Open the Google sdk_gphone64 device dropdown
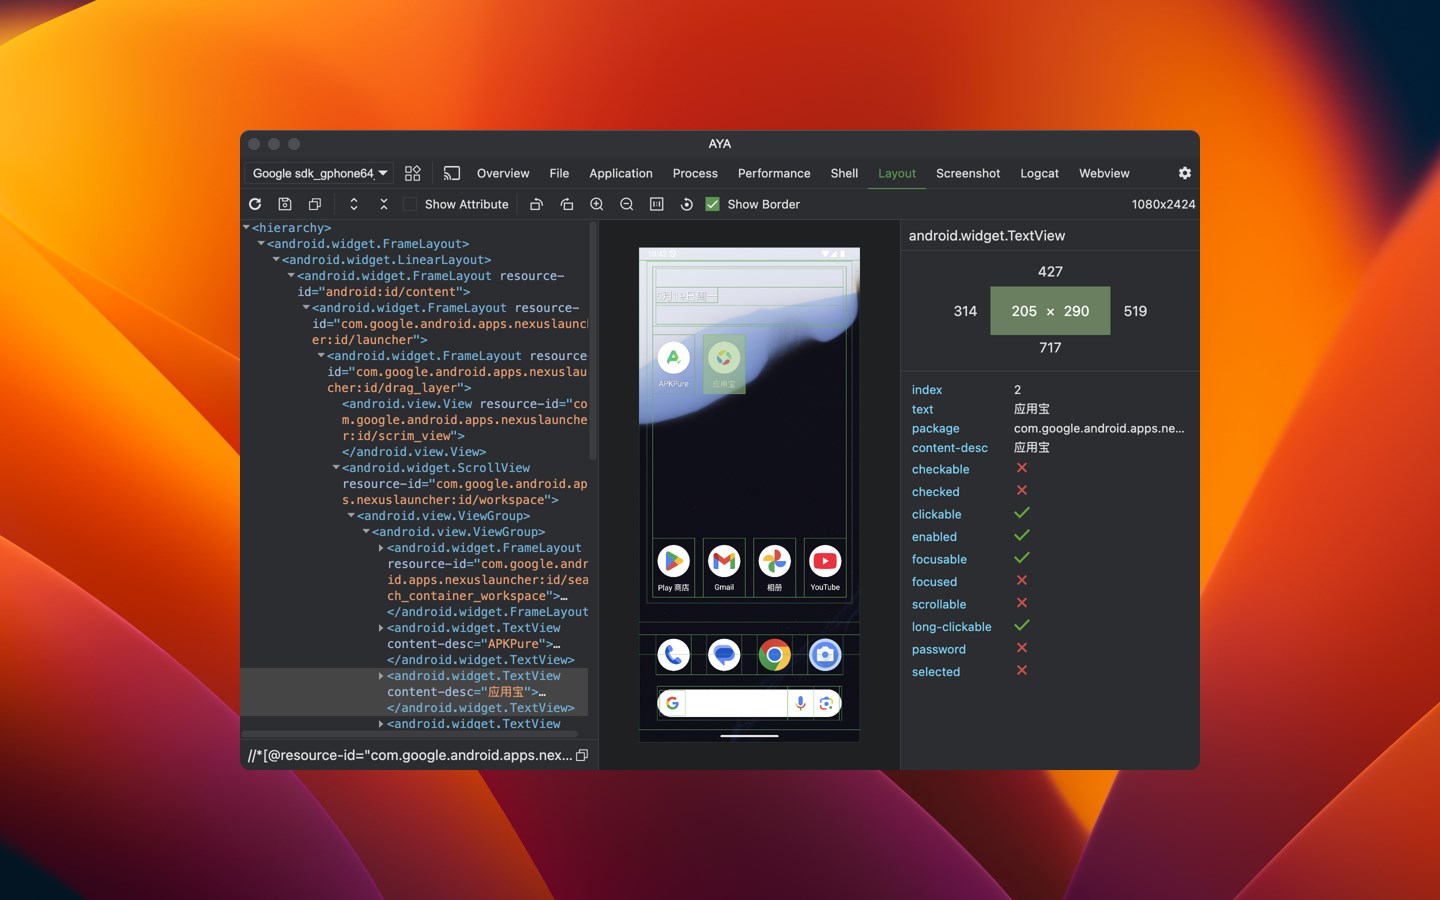The width and height of the screenshot is (1440, 900). [319, 173]
